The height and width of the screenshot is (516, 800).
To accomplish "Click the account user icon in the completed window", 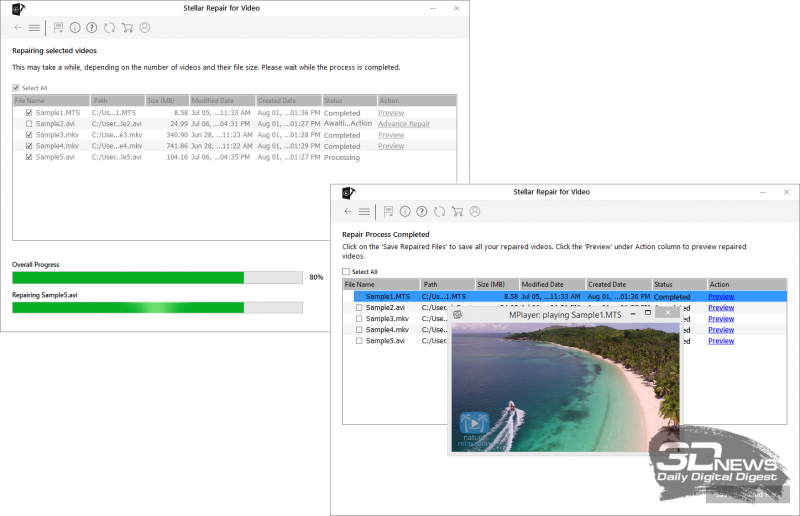I will [475, 211].
